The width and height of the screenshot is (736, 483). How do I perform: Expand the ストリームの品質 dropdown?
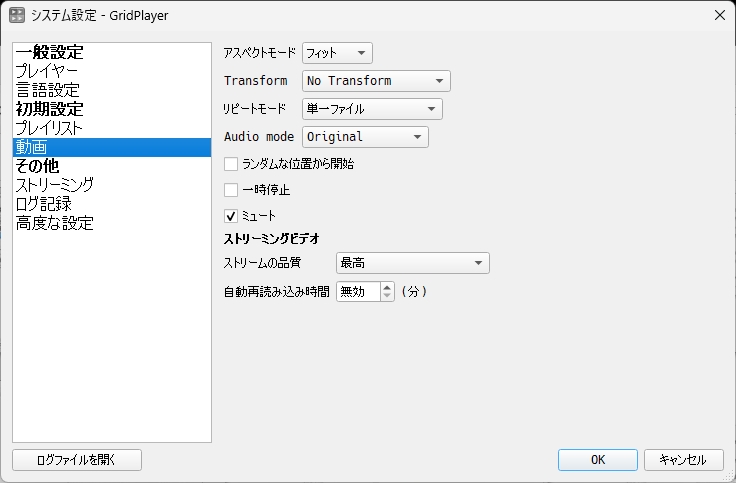coord(412,263)
